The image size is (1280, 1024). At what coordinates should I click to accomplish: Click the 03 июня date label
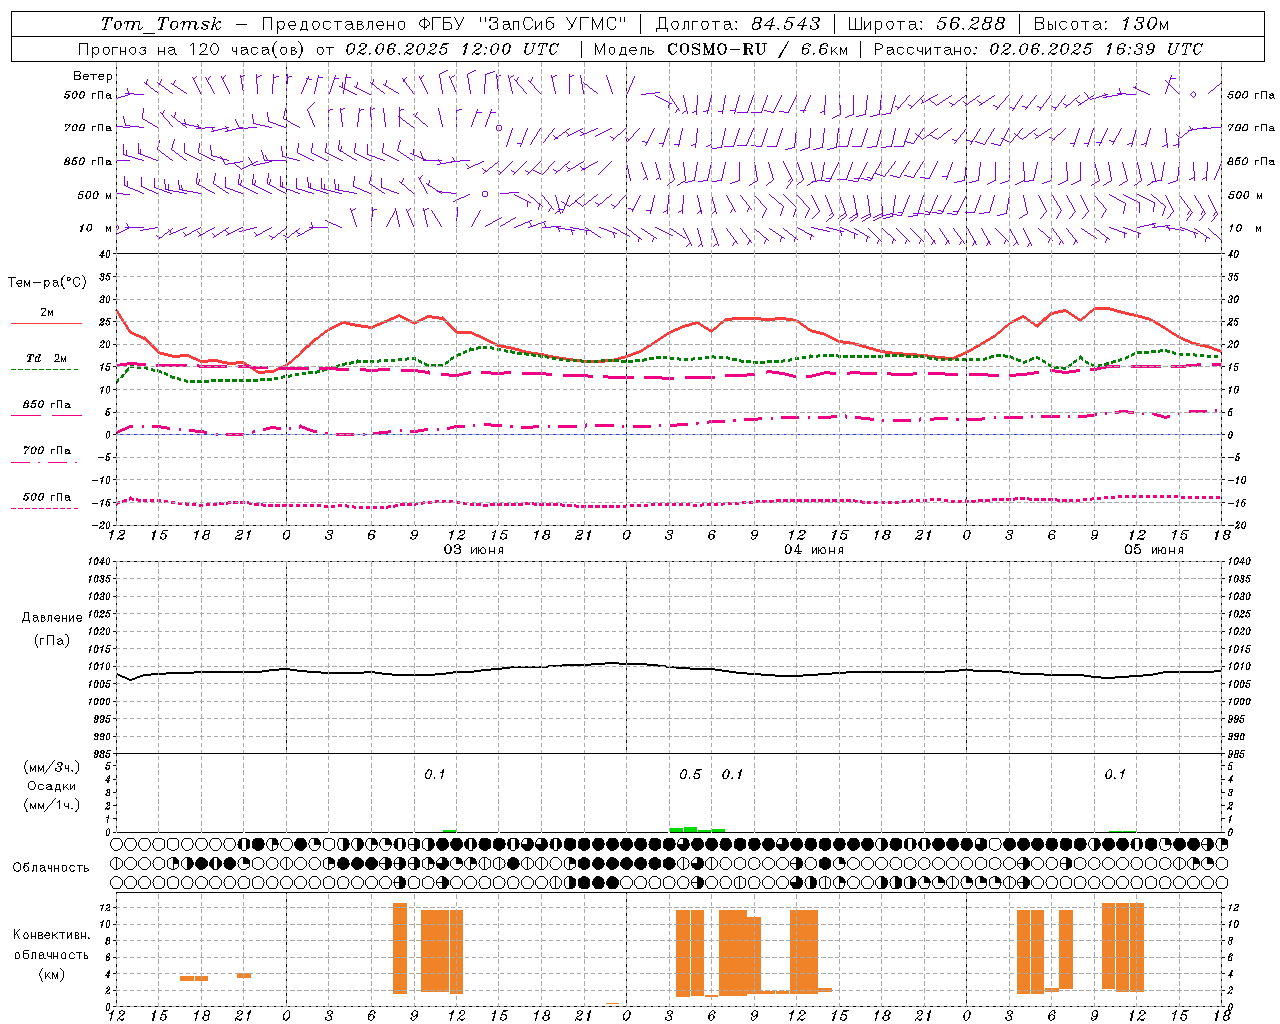[x=474, y=550]
